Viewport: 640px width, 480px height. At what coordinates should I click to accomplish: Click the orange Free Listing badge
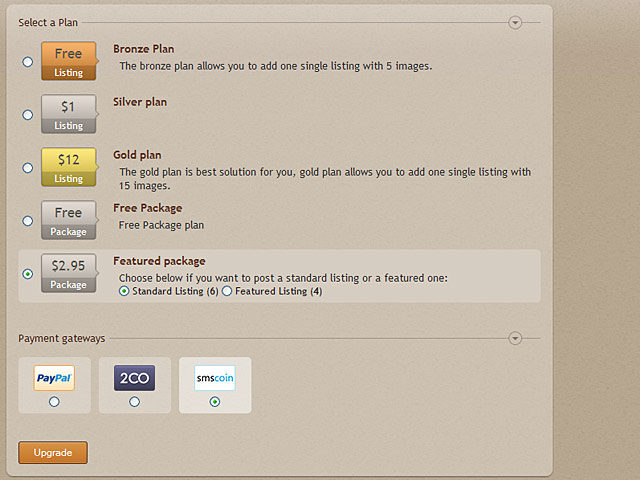point(69,61)
